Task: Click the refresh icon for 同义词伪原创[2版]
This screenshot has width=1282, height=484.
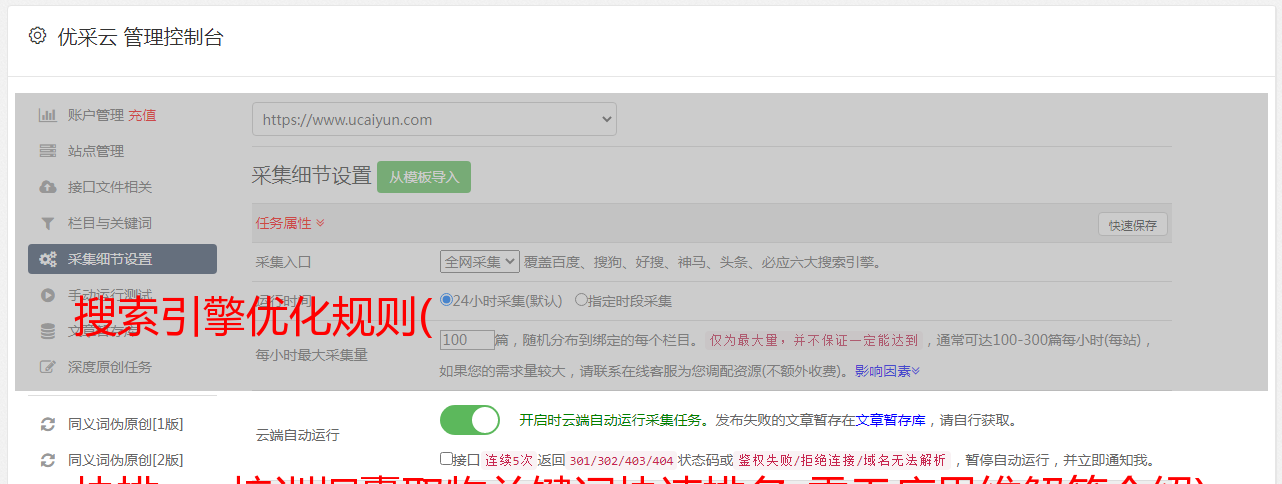Action: pyautogui.click(x=47, y=460)
